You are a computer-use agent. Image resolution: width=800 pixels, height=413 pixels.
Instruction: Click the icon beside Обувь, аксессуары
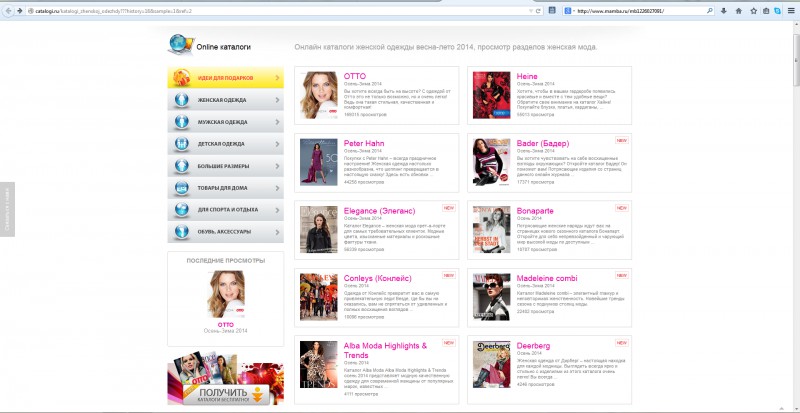tap(182, 231)
